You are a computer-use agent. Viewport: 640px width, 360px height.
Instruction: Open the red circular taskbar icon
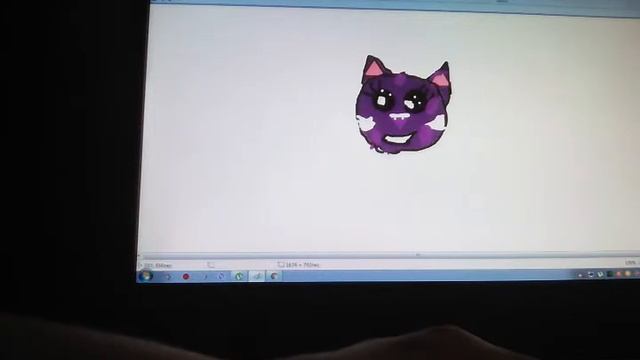(186, 277)
